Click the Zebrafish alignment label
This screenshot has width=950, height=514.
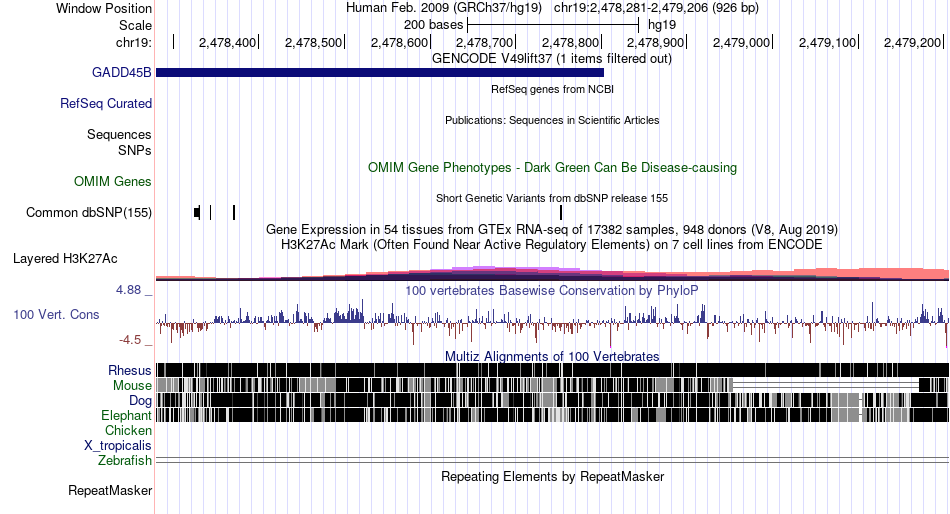pos(125,461)
